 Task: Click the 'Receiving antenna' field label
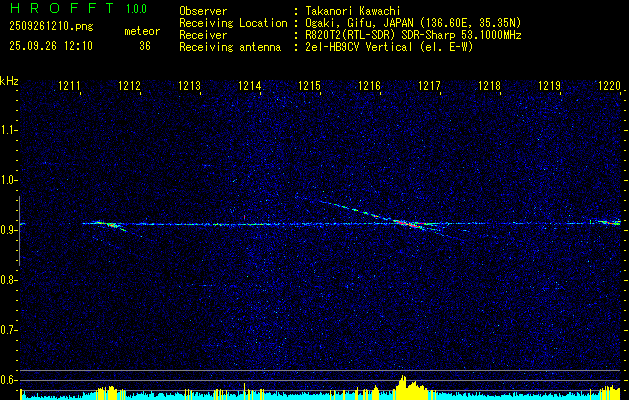pos(230,47)
